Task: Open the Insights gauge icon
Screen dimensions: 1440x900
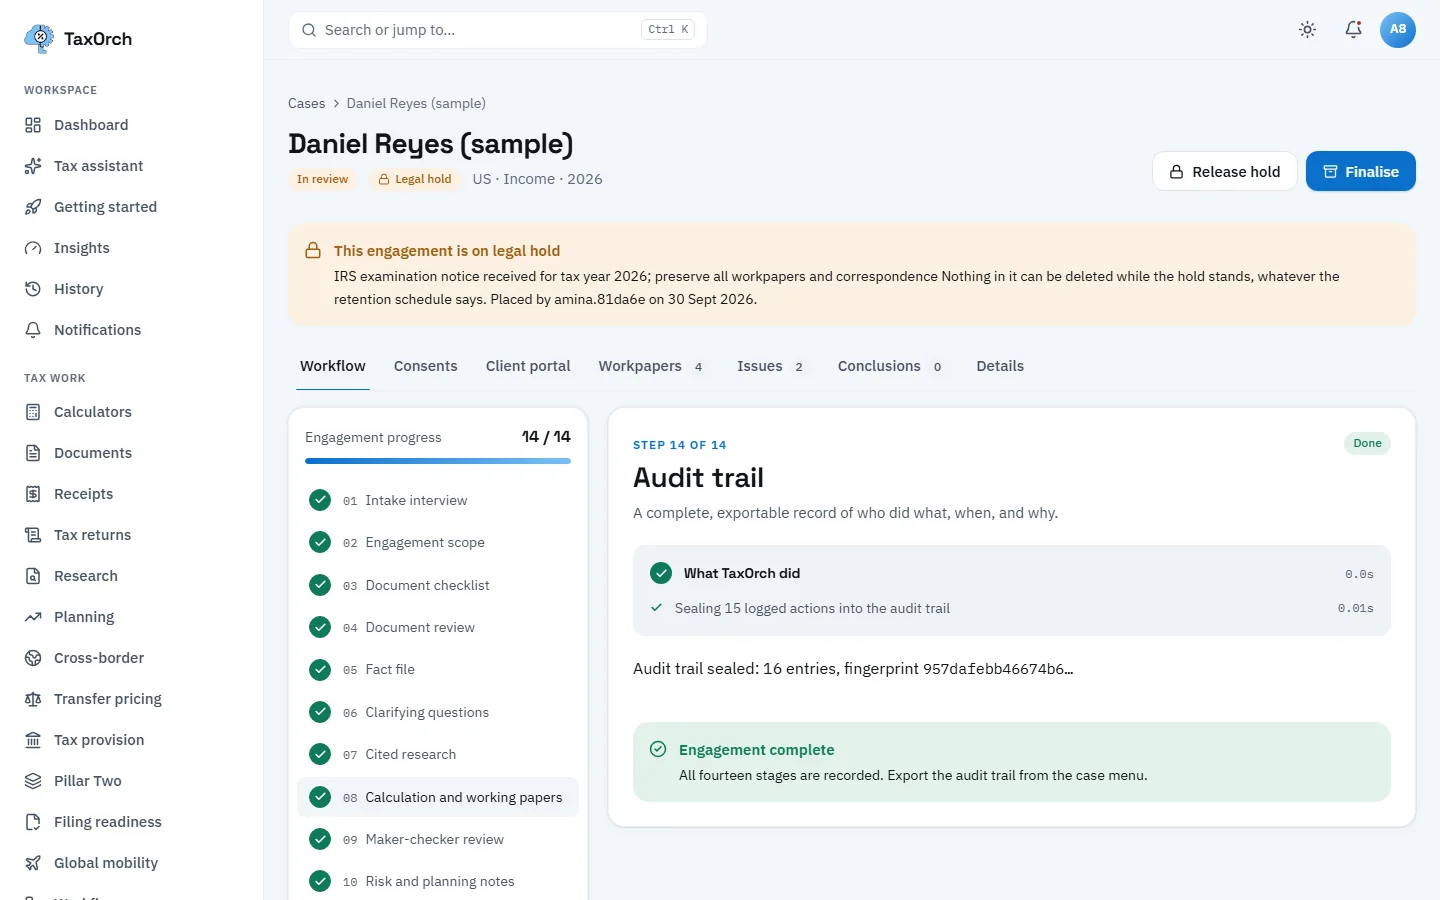Action: pos(33,248)
